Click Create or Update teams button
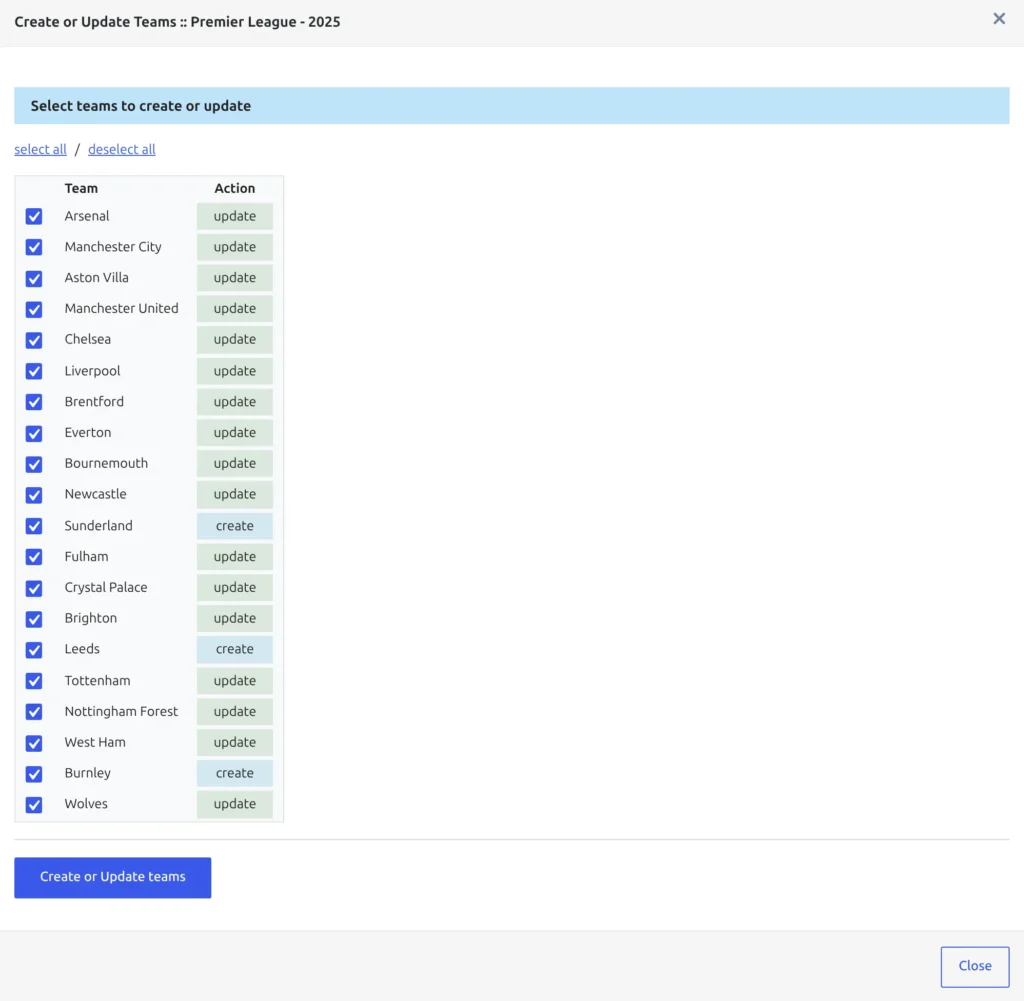Viewport: 1024px width, 1001px height. click(x=112, y=877)
